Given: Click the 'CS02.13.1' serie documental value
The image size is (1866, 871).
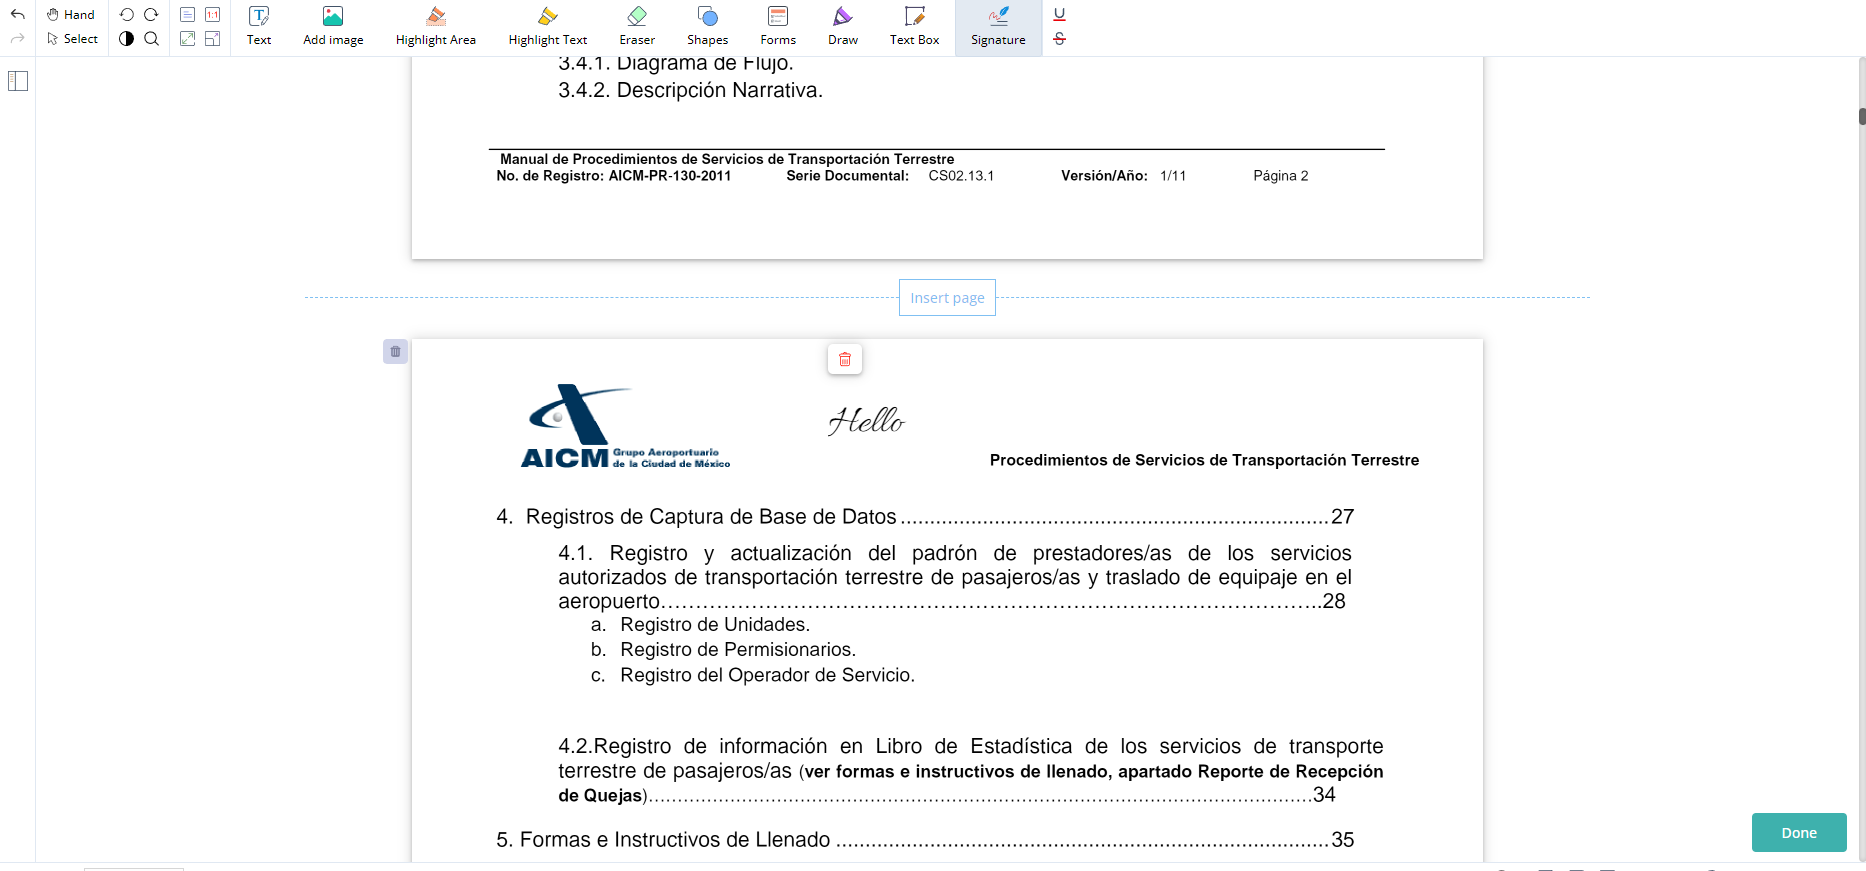Looking at the screenshot, I should pos(961,176).
